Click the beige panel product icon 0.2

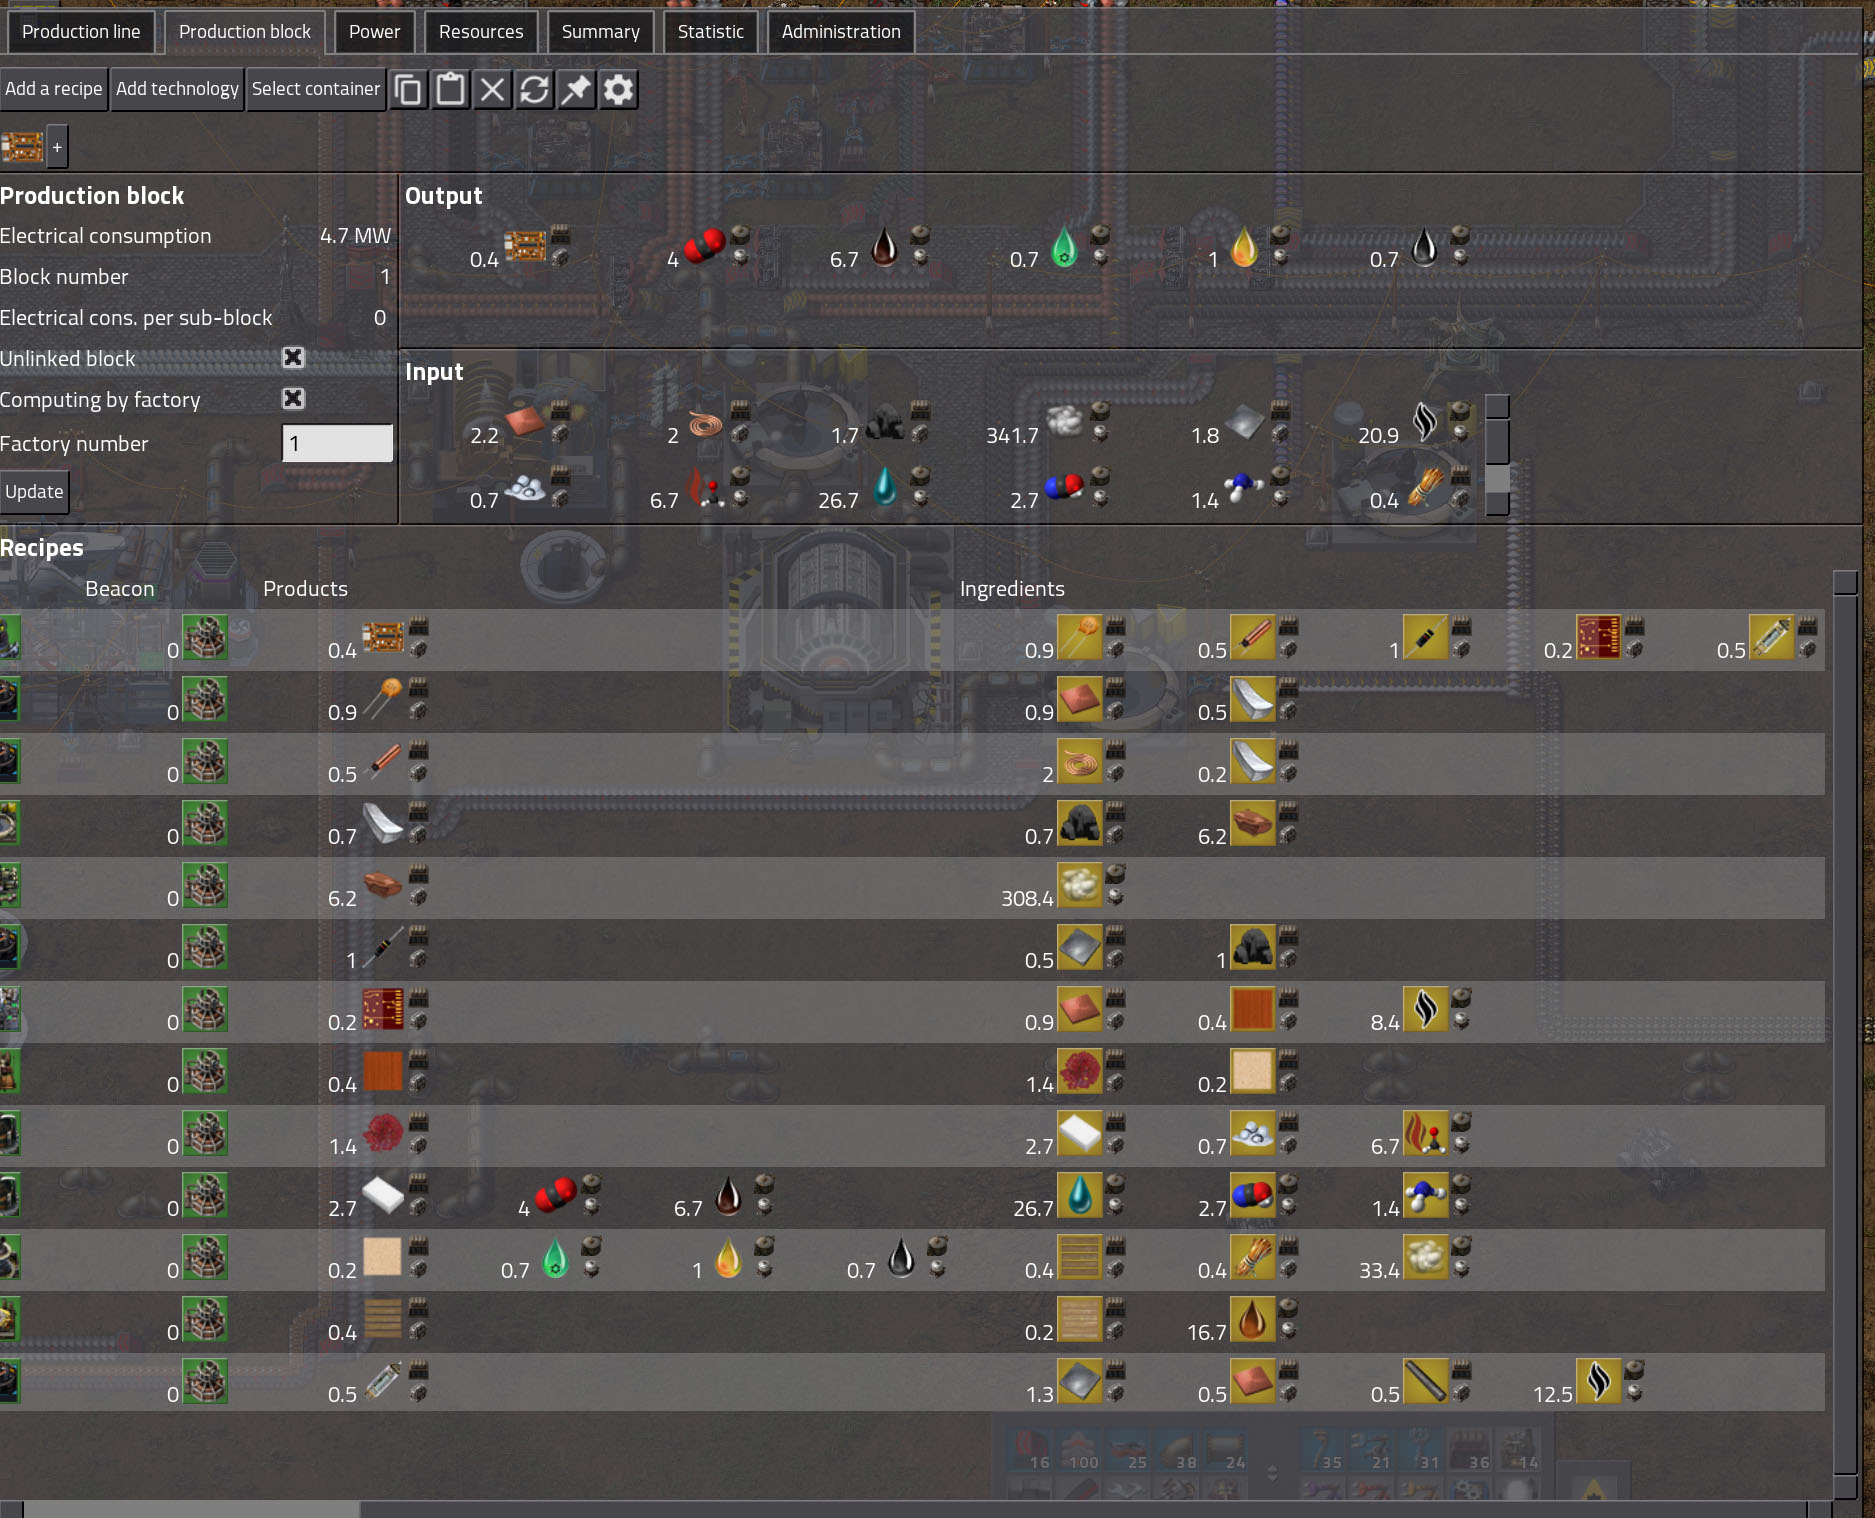click(383, 1257)
